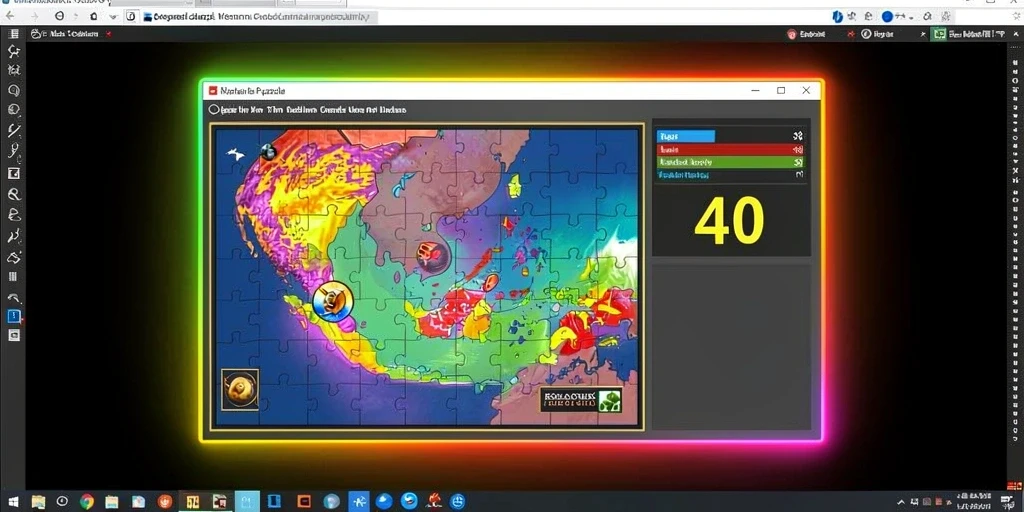Click the red bar in the puzzle side panel
The width and height of the screenshot is (1024, 512).
point(730,149)
